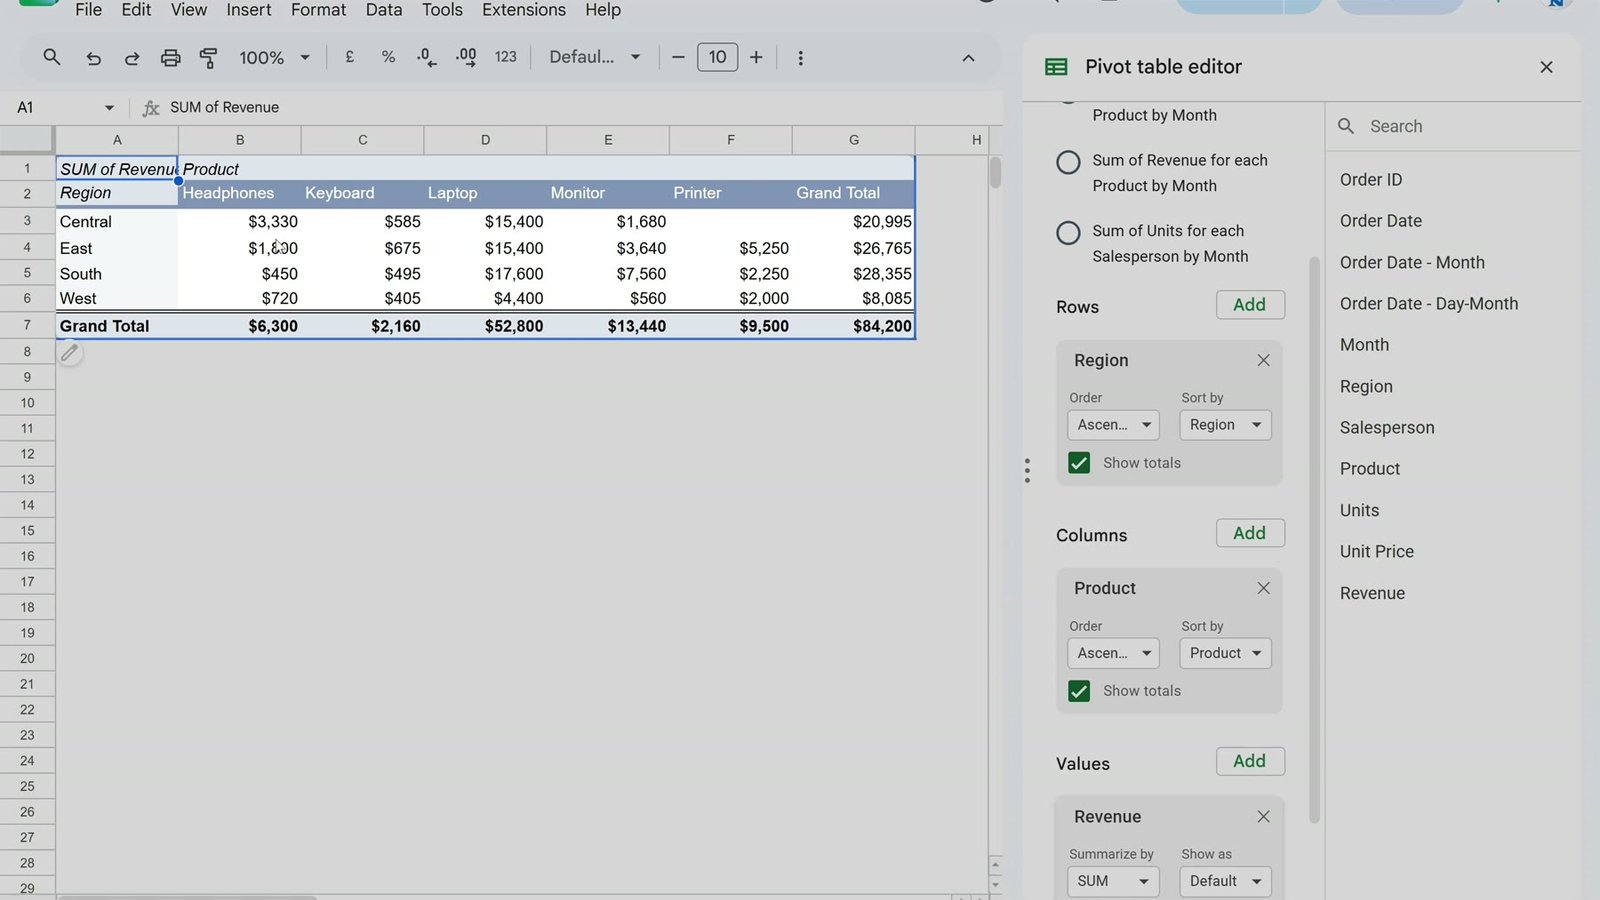Open Region Order Ascending dropdown
Screen dimensions: 1600x900
pos(1114,425)
